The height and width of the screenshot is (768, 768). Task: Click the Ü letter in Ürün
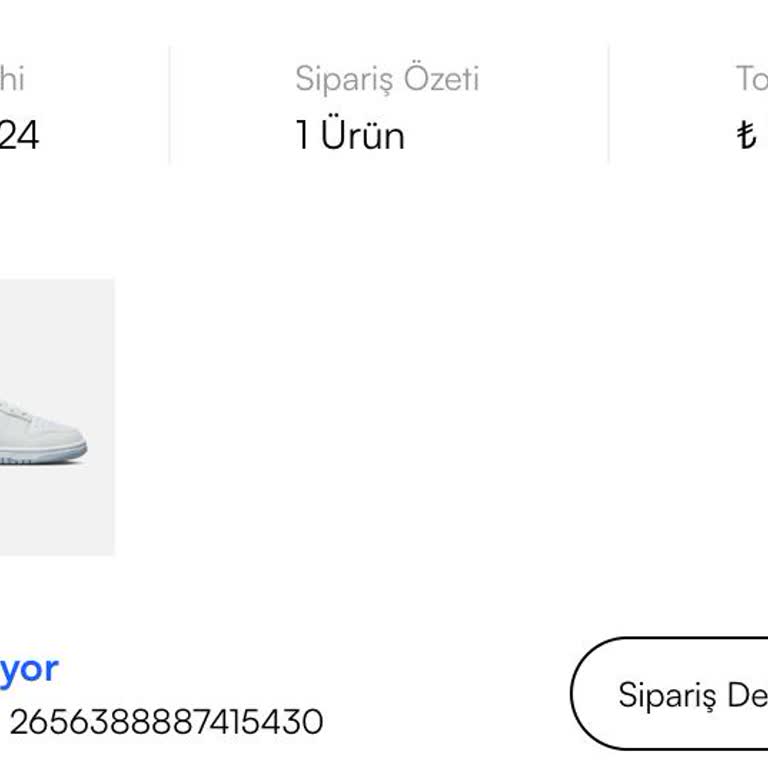click(332, 132)
